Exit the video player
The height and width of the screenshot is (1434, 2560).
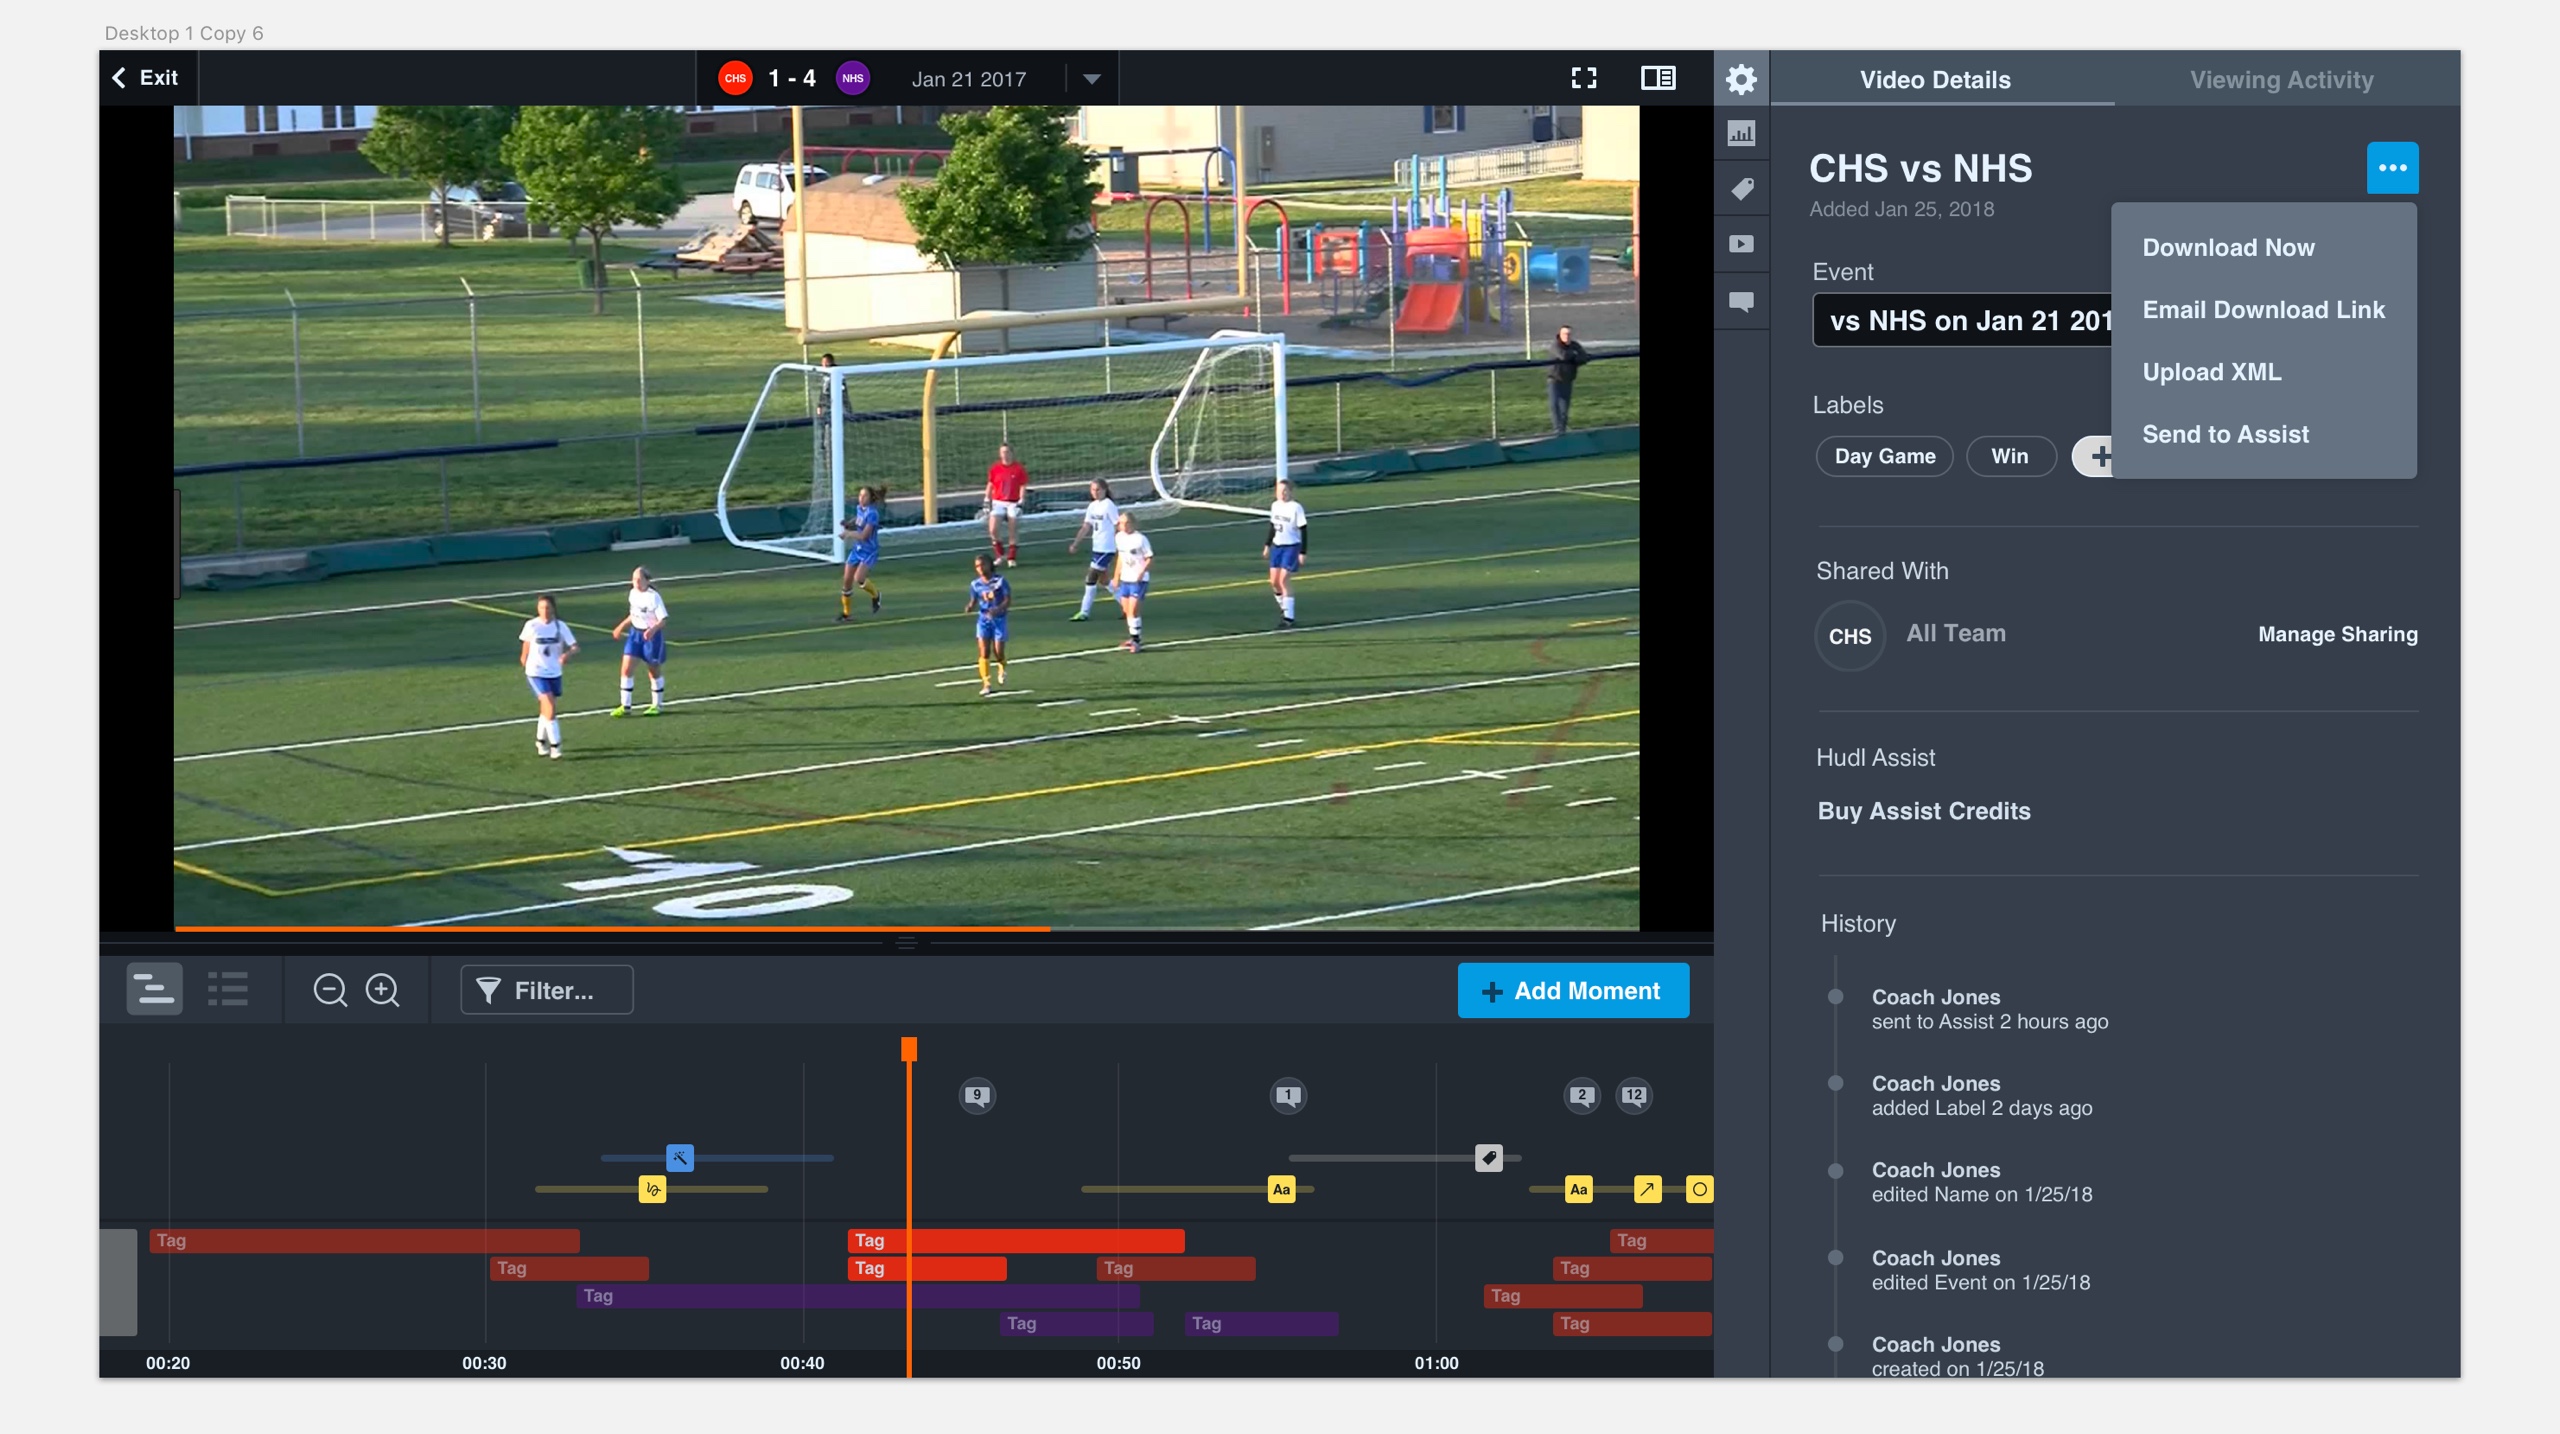coord(146,78)
